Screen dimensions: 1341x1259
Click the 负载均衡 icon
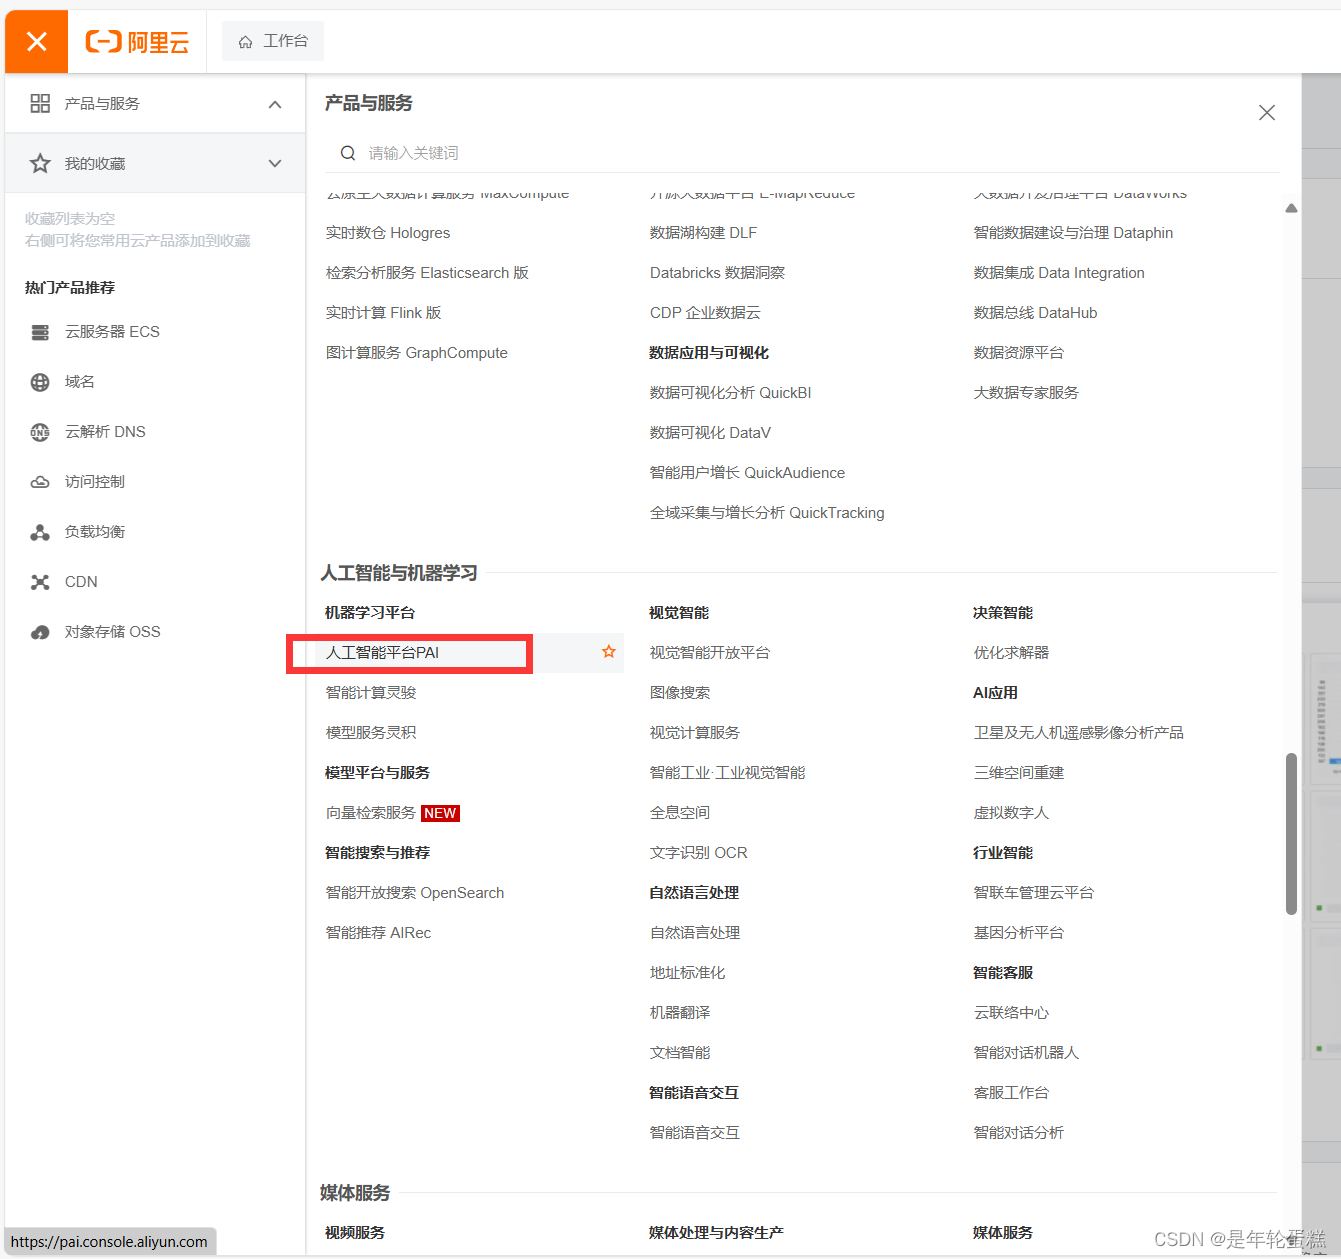[x=40, y=532]
